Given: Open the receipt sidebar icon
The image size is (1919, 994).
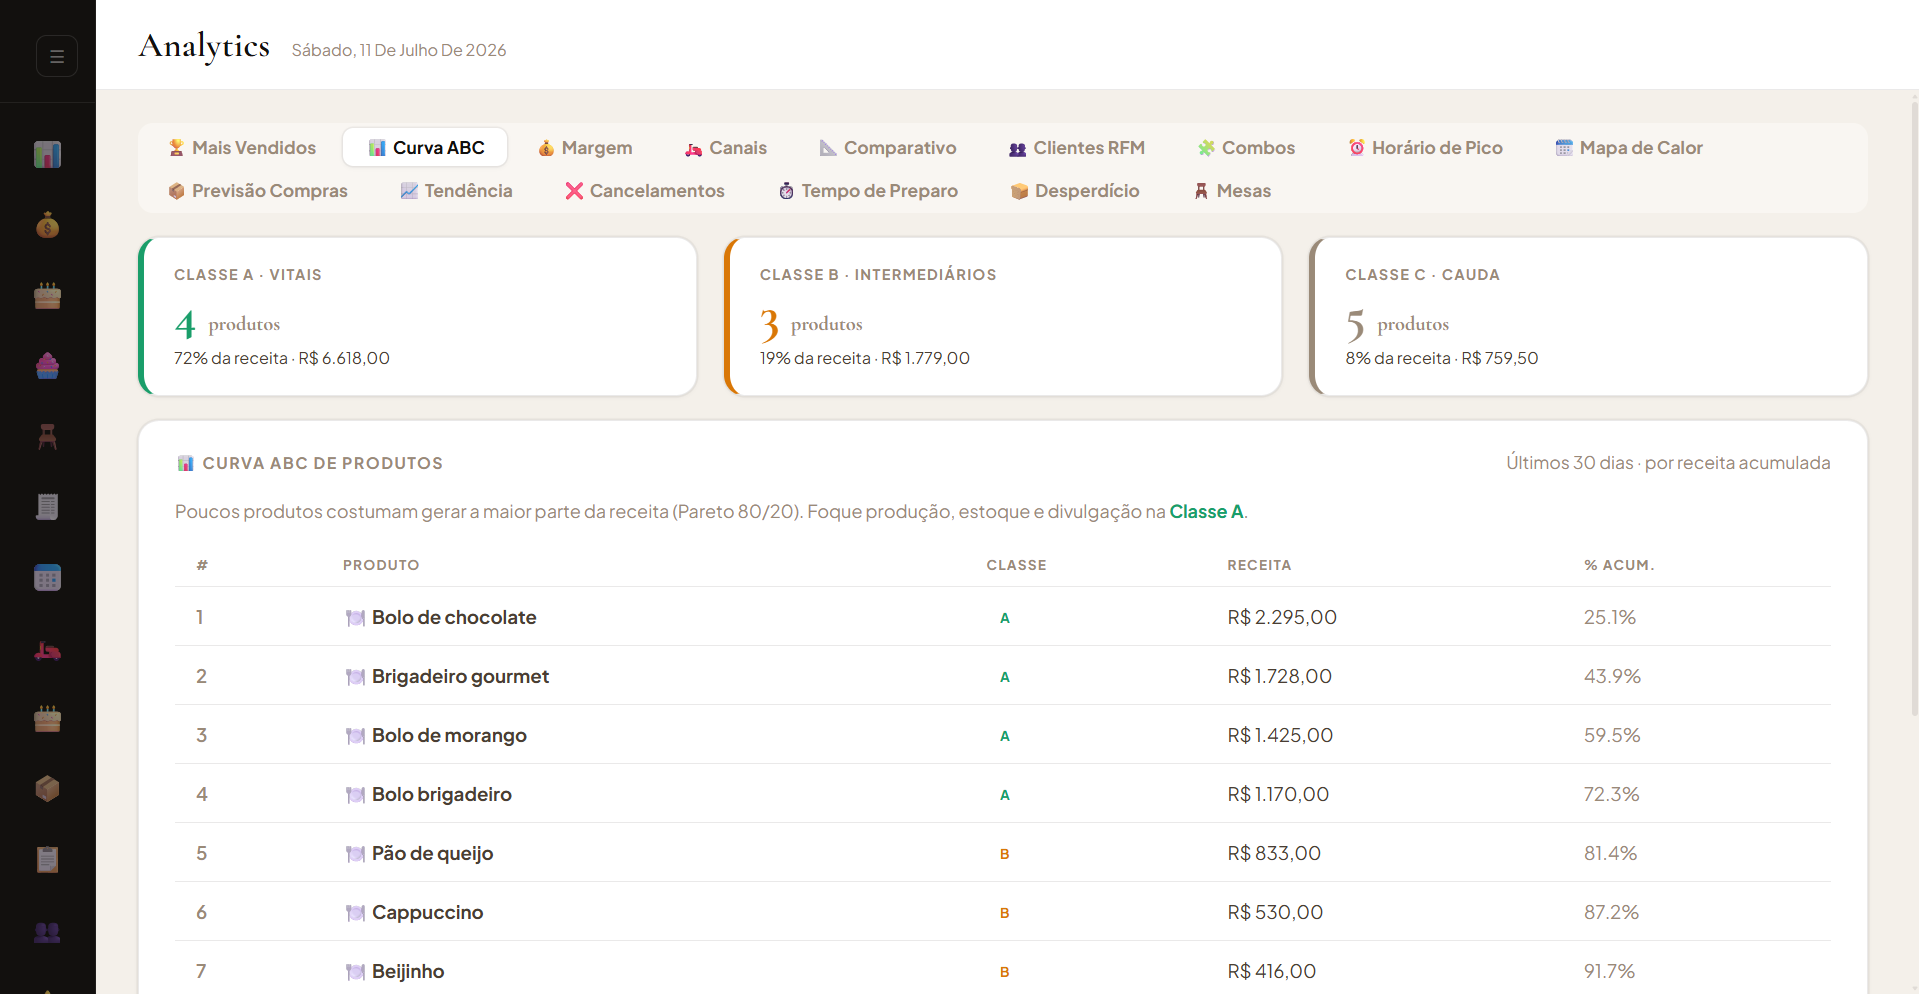Looking at the screenshot, I should point(47,507).
